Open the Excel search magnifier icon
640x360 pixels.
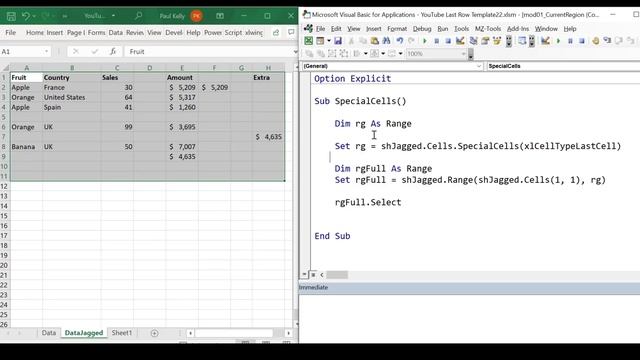point(138,16)
